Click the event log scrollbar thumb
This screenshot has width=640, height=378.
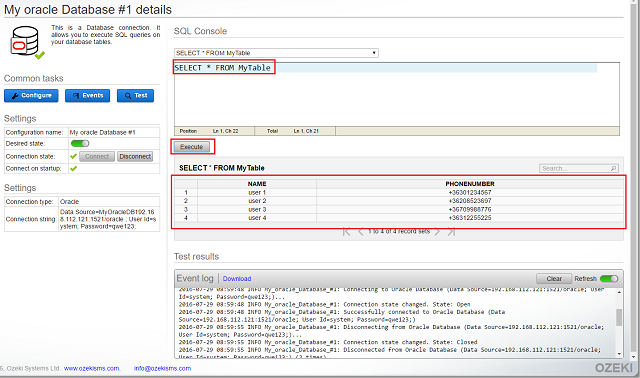(x=619, y=317)
